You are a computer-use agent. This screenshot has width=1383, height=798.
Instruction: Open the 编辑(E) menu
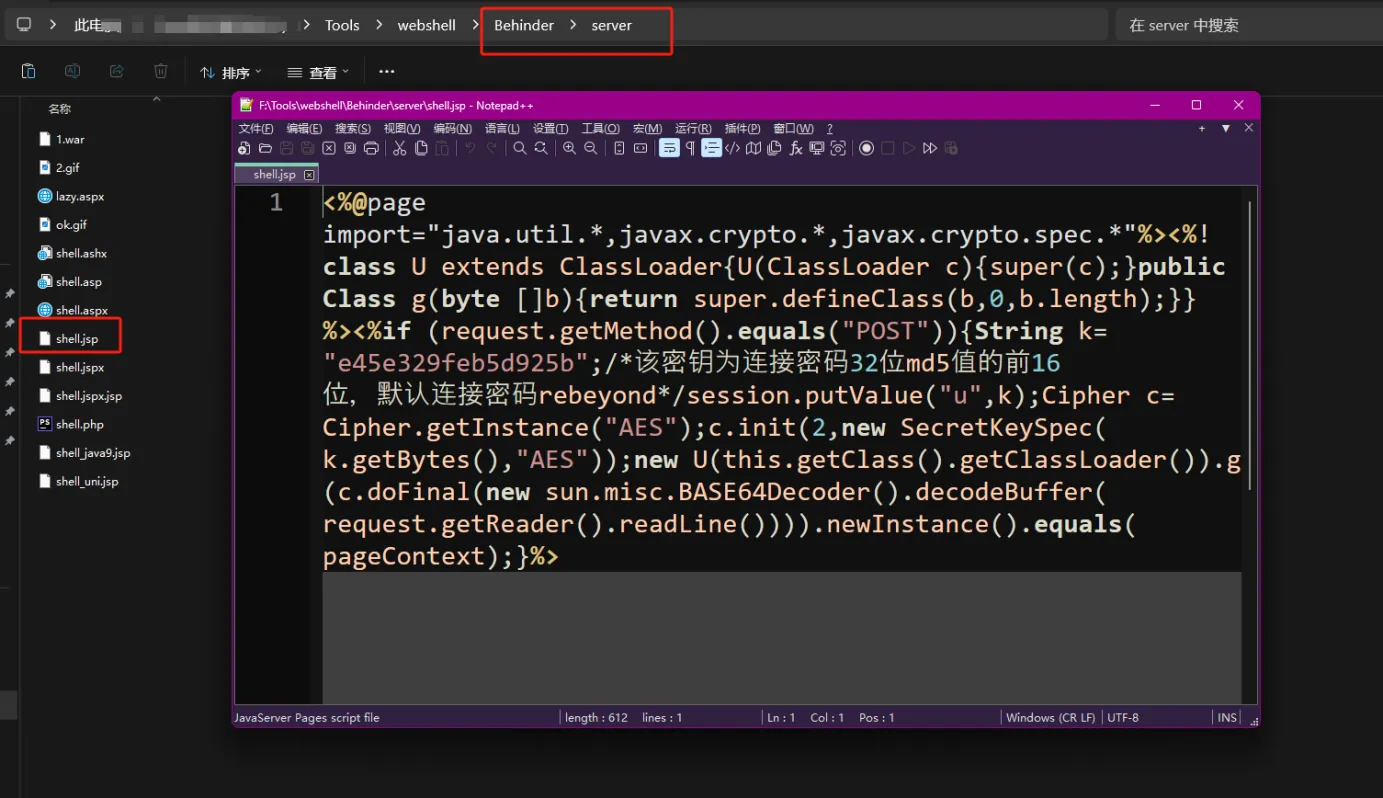click(304, 128)
